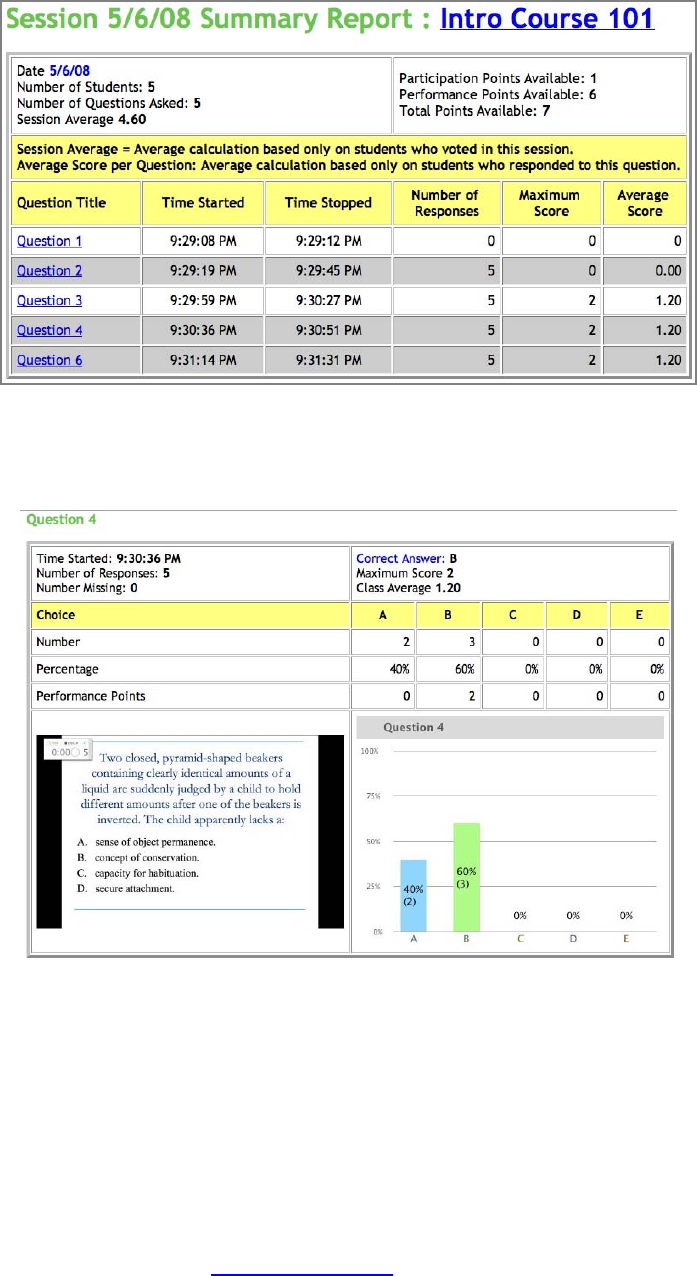This screenshot has height=1276, width=697.
Task: Select the 9:29:19 PM start time cell
Action: tap(203, 271)
